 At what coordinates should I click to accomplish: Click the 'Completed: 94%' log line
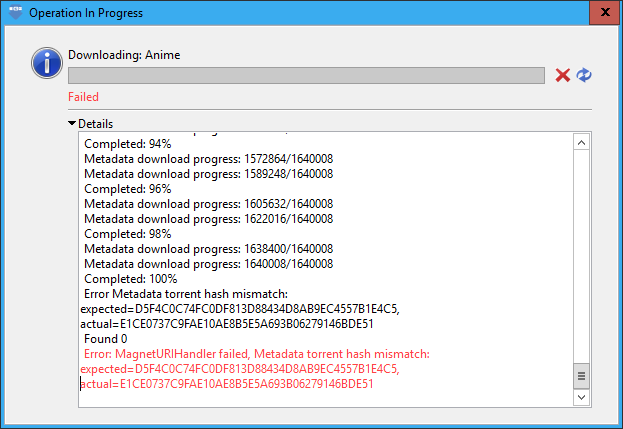(x=128, y=144)
